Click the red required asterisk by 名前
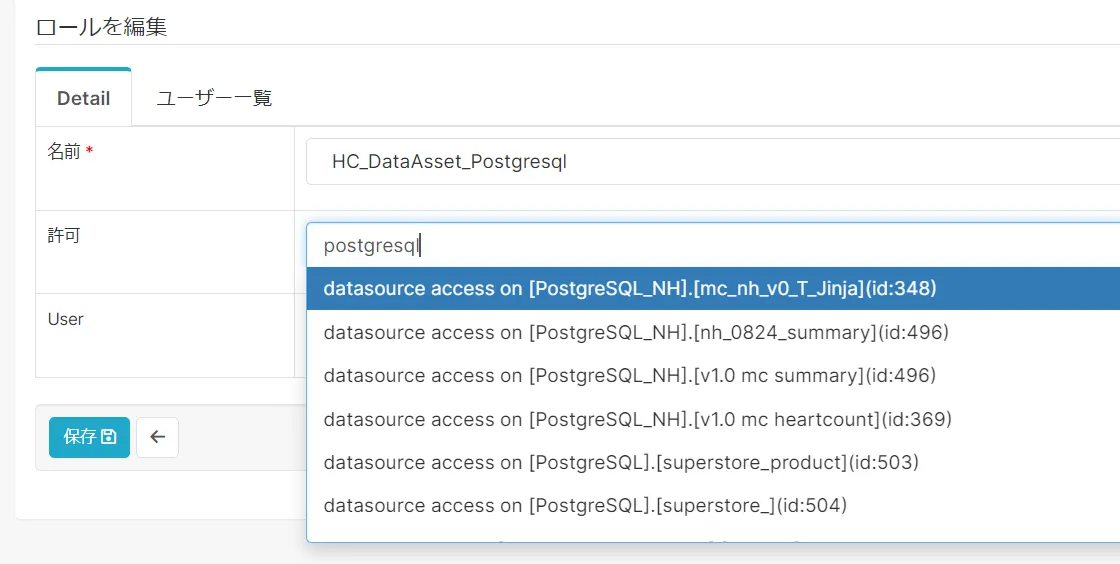 pyautogui.click(x=89, y=152)
